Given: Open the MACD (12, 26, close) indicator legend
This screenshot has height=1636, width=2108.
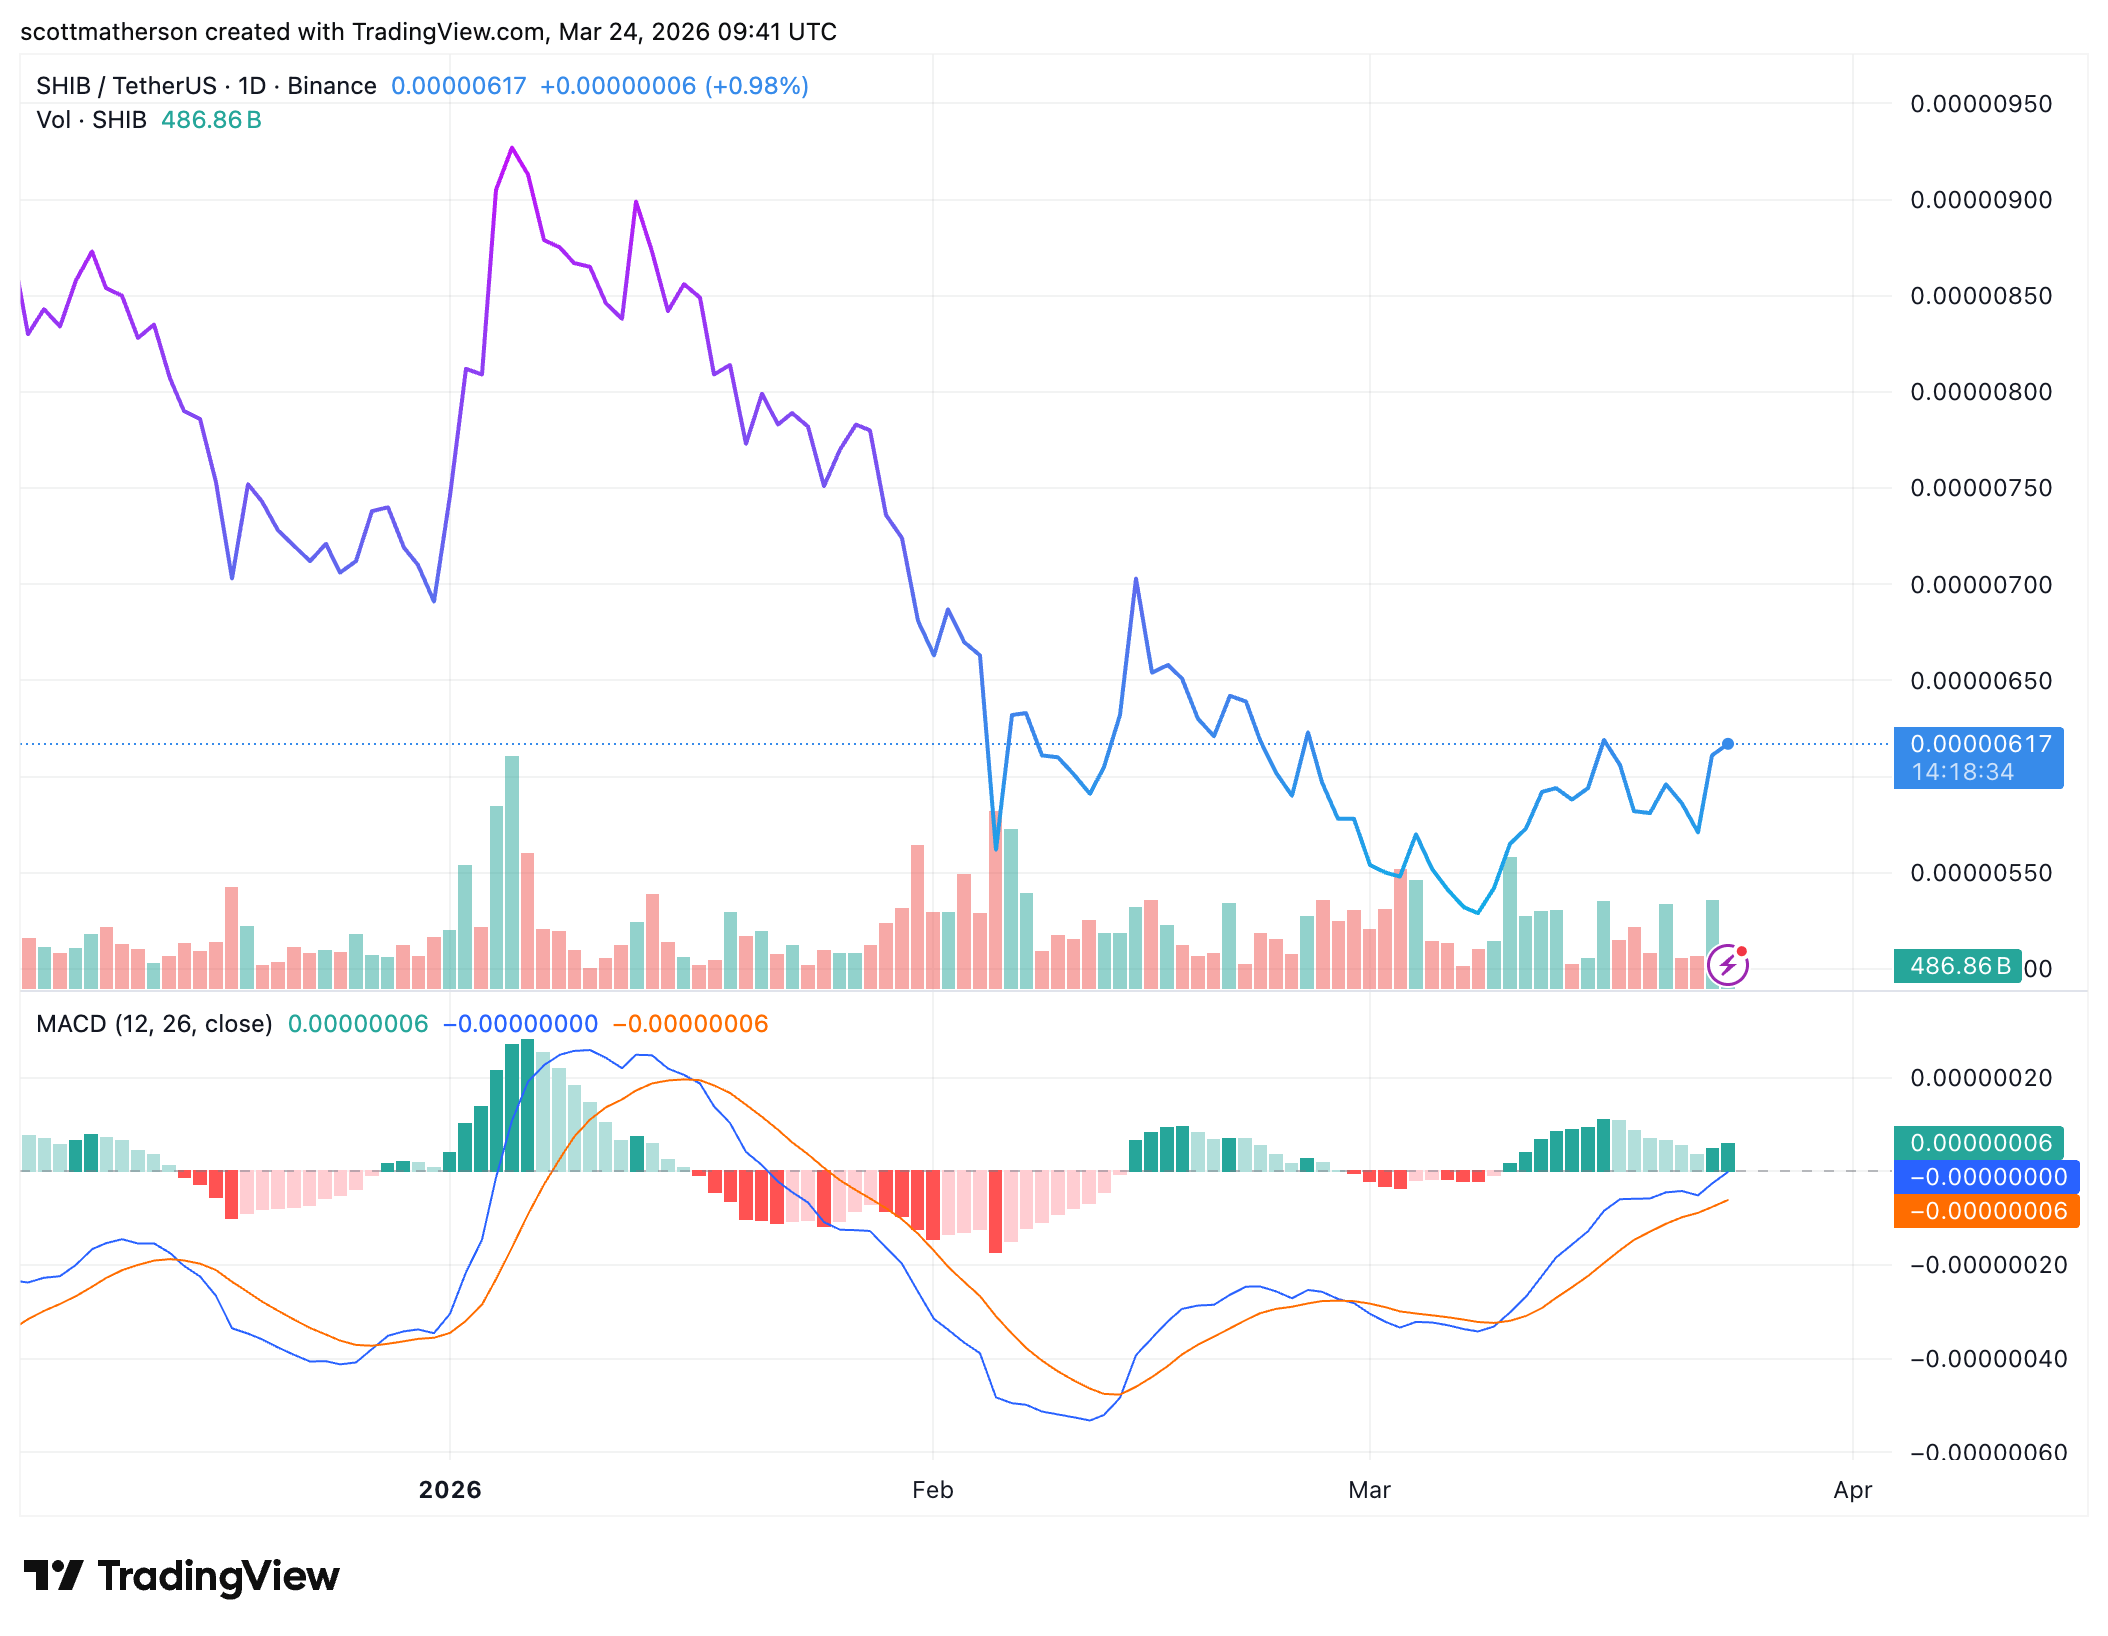Looking at the screenshot, I should pyautogui.click(x=154, y=1024).
